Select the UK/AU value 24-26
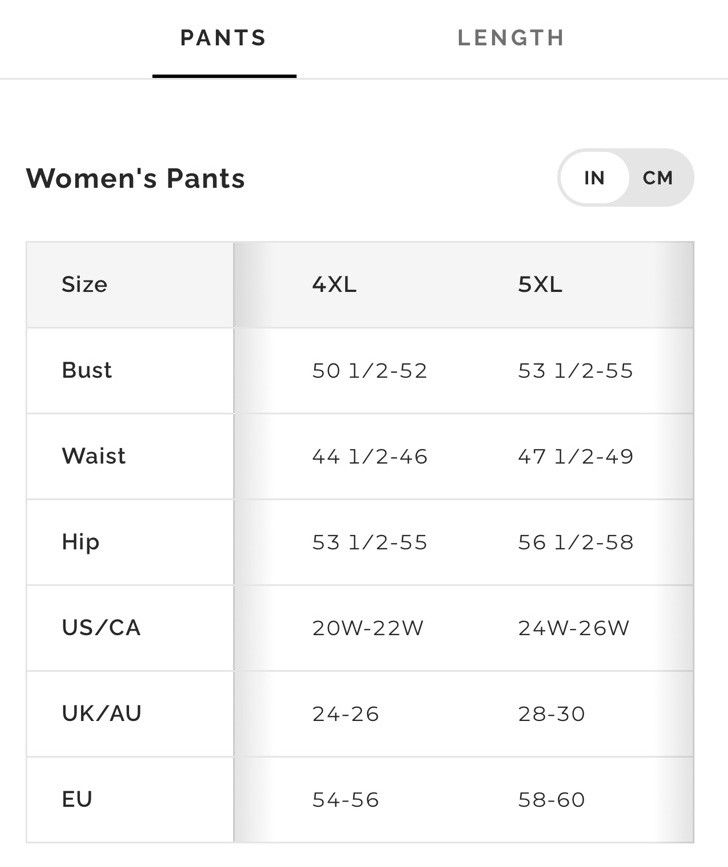The height and width of the screenshot is (867, 728). click(345, 714)
